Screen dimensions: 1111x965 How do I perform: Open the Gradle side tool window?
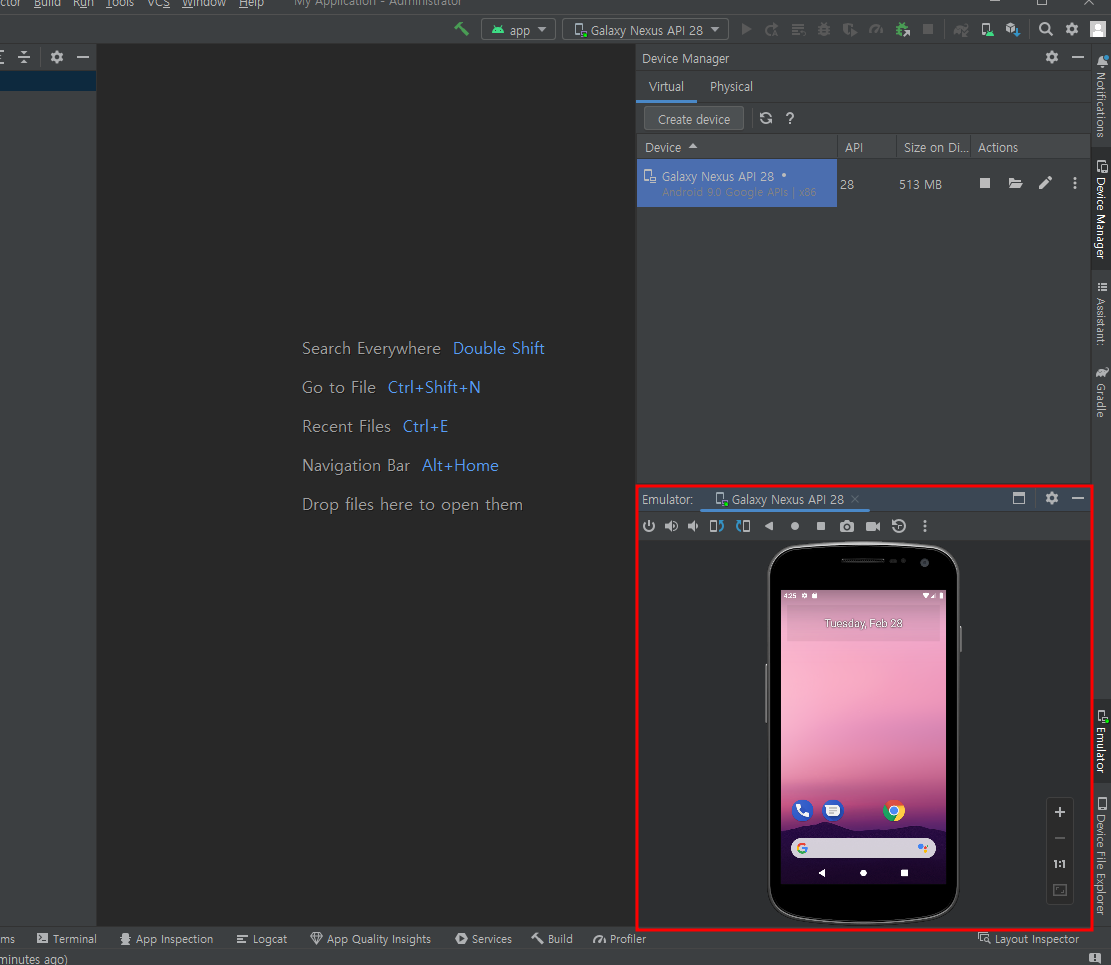point(1101,392)
